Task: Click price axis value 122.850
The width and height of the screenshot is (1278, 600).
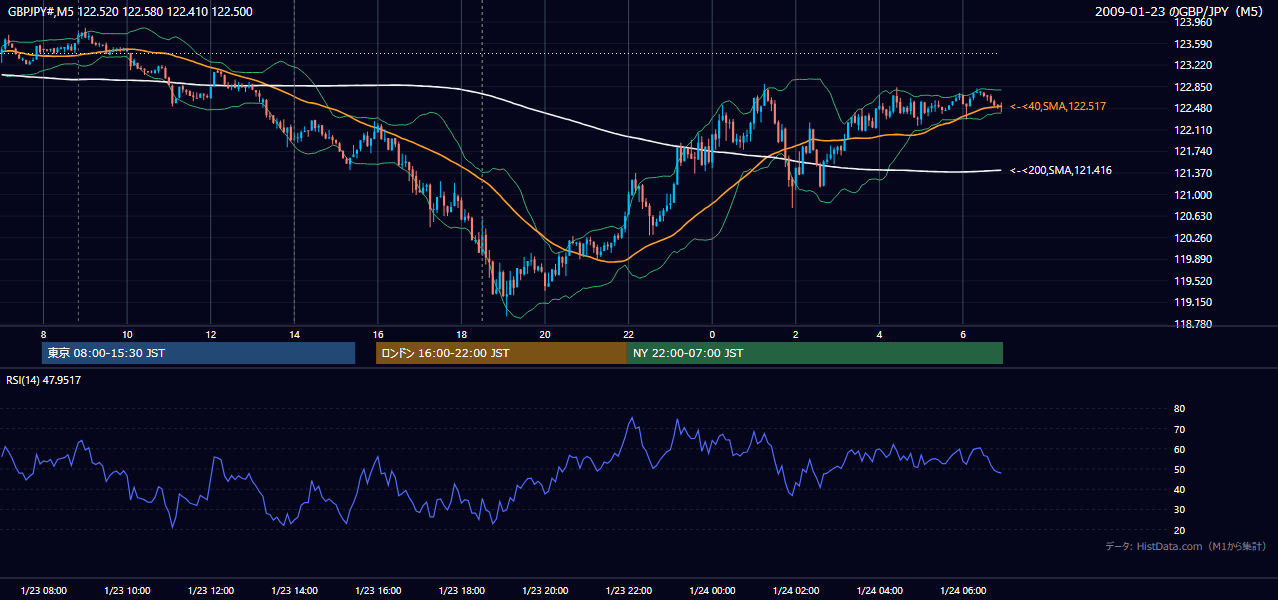Action: pos(1192,87)
